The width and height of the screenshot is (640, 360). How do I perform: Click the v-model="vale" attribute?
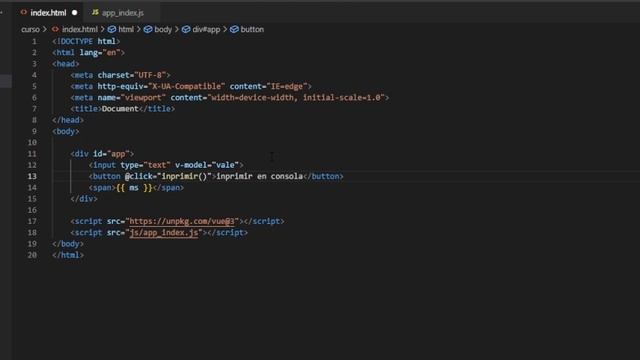(207, 165)
